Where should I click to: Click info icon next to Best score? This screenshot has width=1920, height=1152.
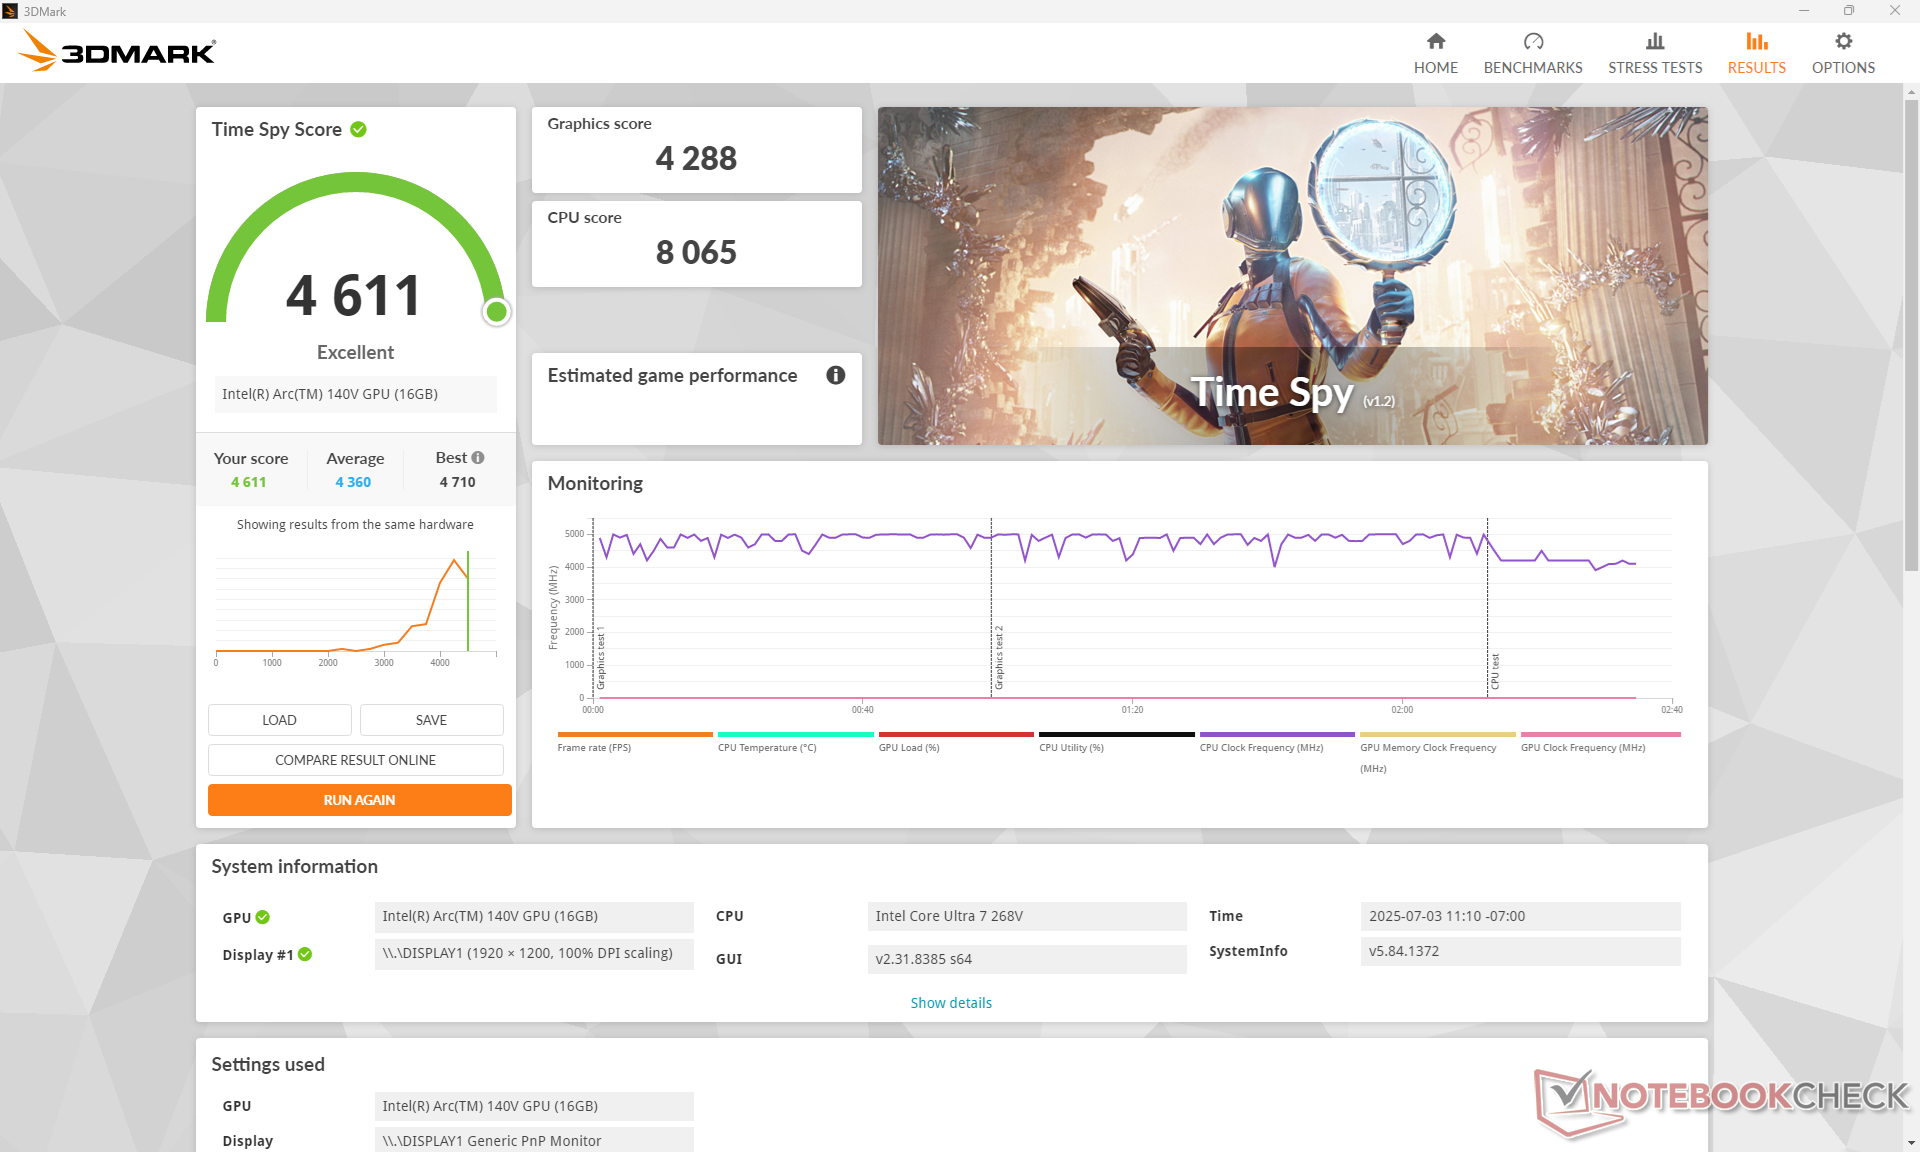[478, 458]
